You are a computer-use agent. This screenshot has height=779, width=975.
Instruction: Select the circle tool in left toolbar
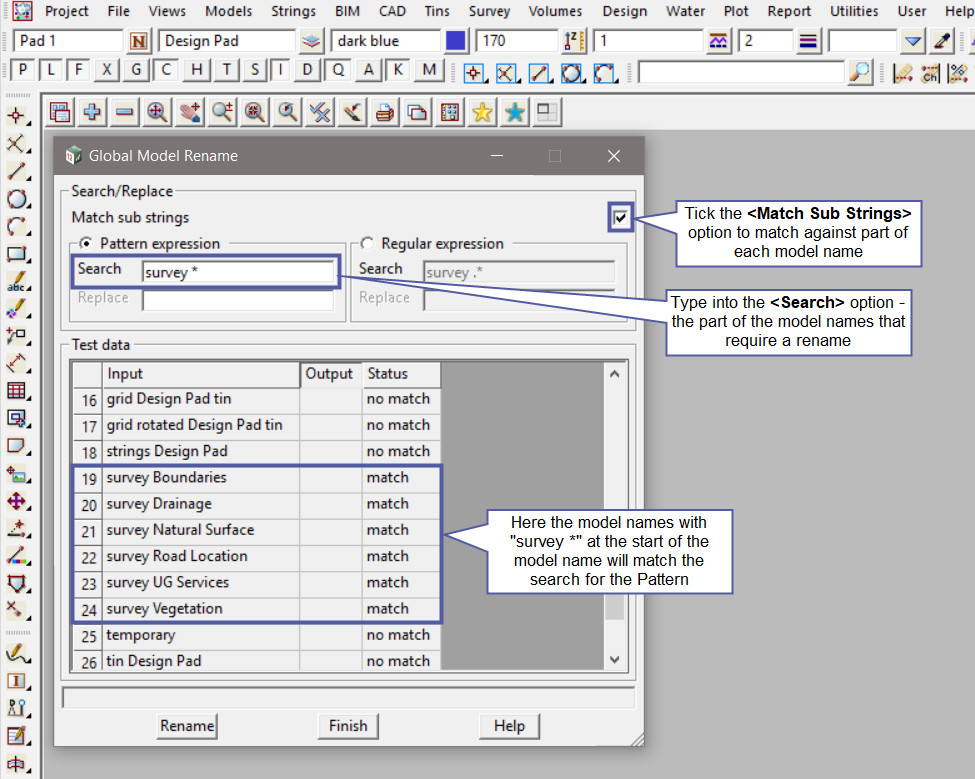tap(16, 199)
